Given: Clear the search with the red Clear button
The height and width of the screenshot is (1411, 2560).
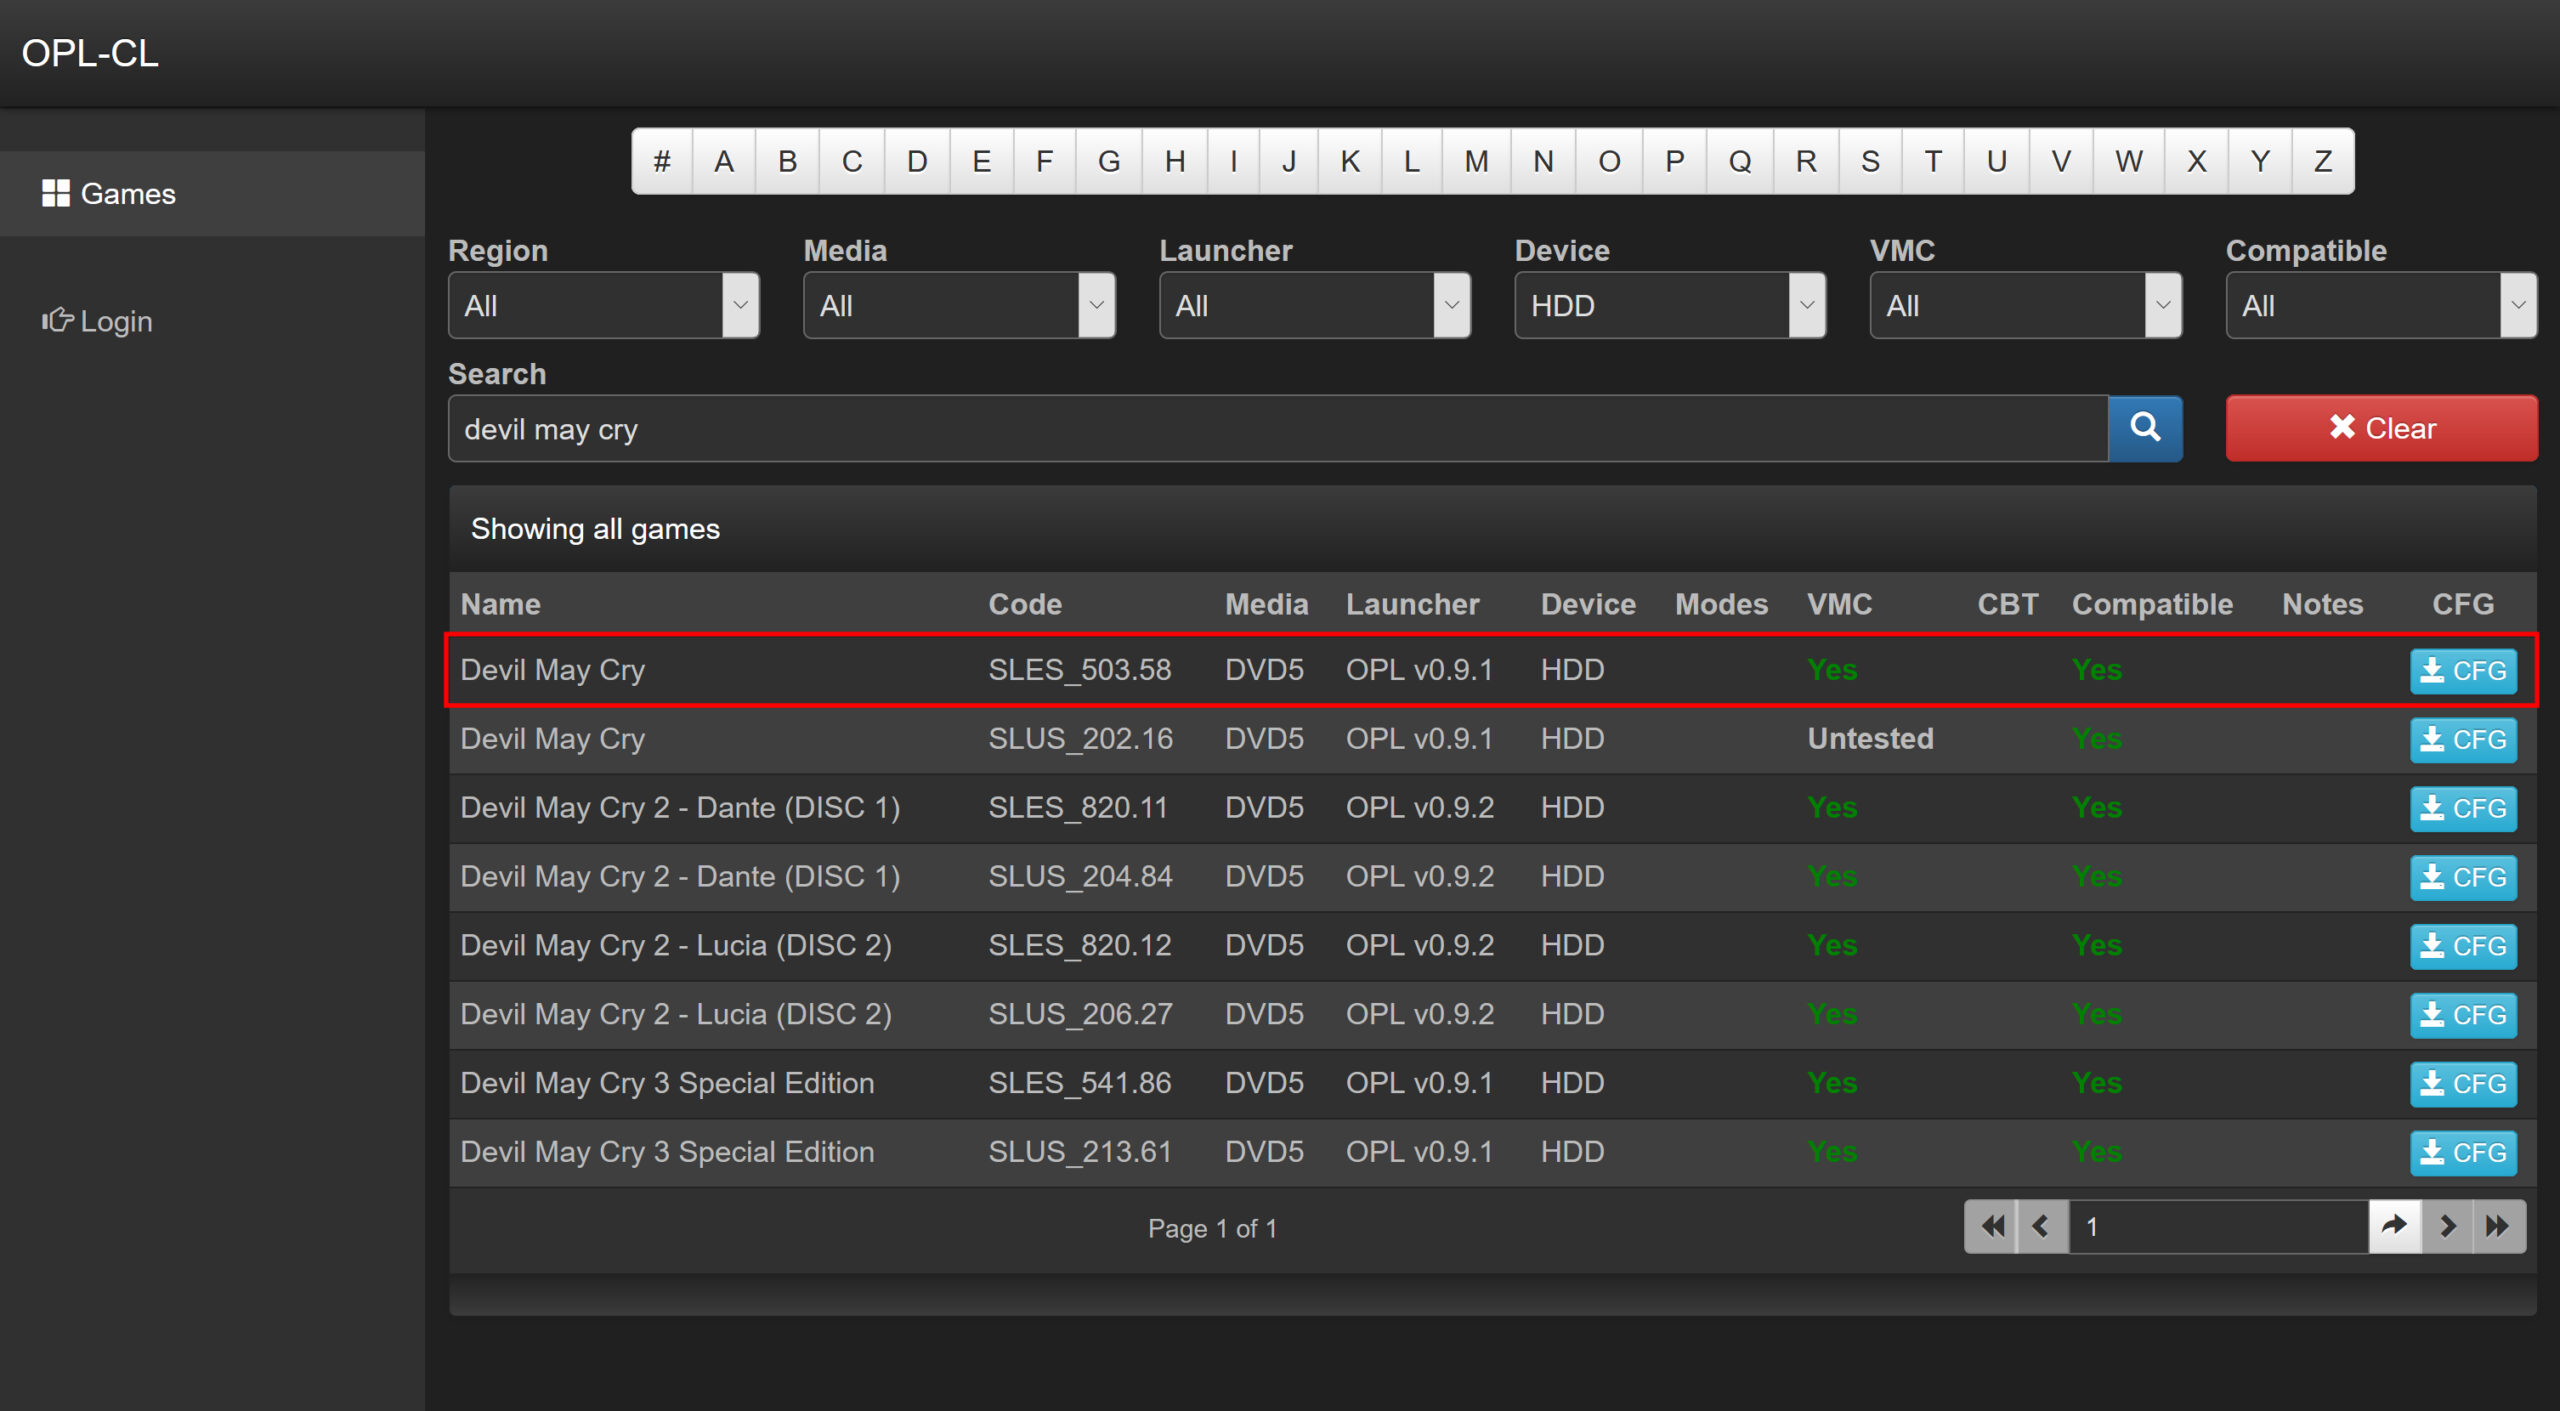Looking at the screenshot, I should coord(2381,428).
